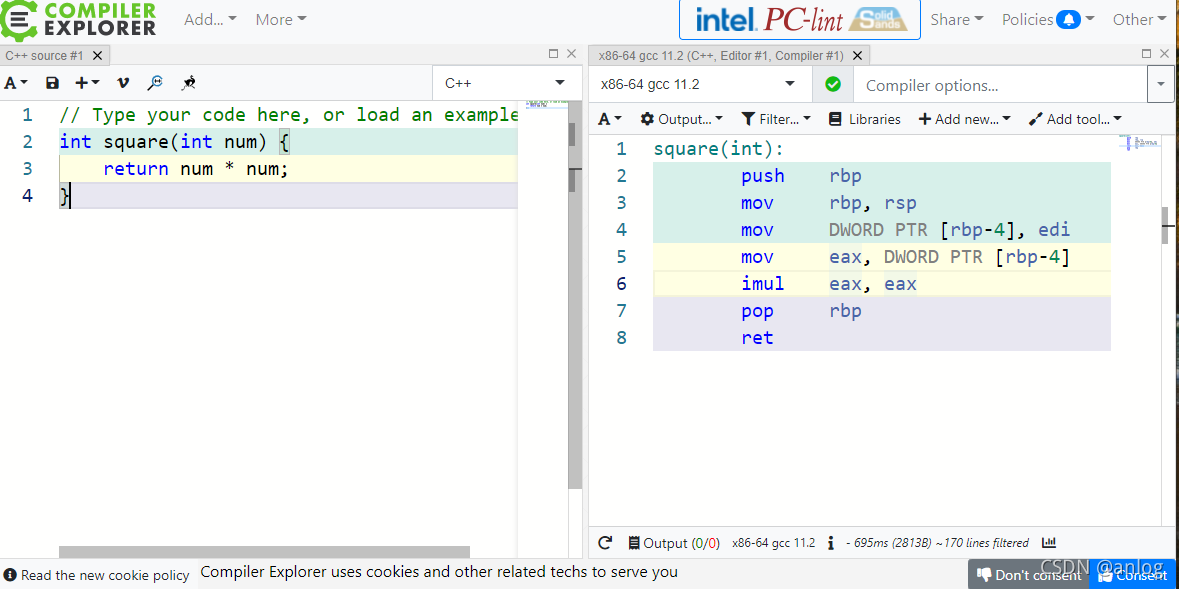Open editor font size menu
Screen dimensions: 1179x589
click(x=16, y=83)
